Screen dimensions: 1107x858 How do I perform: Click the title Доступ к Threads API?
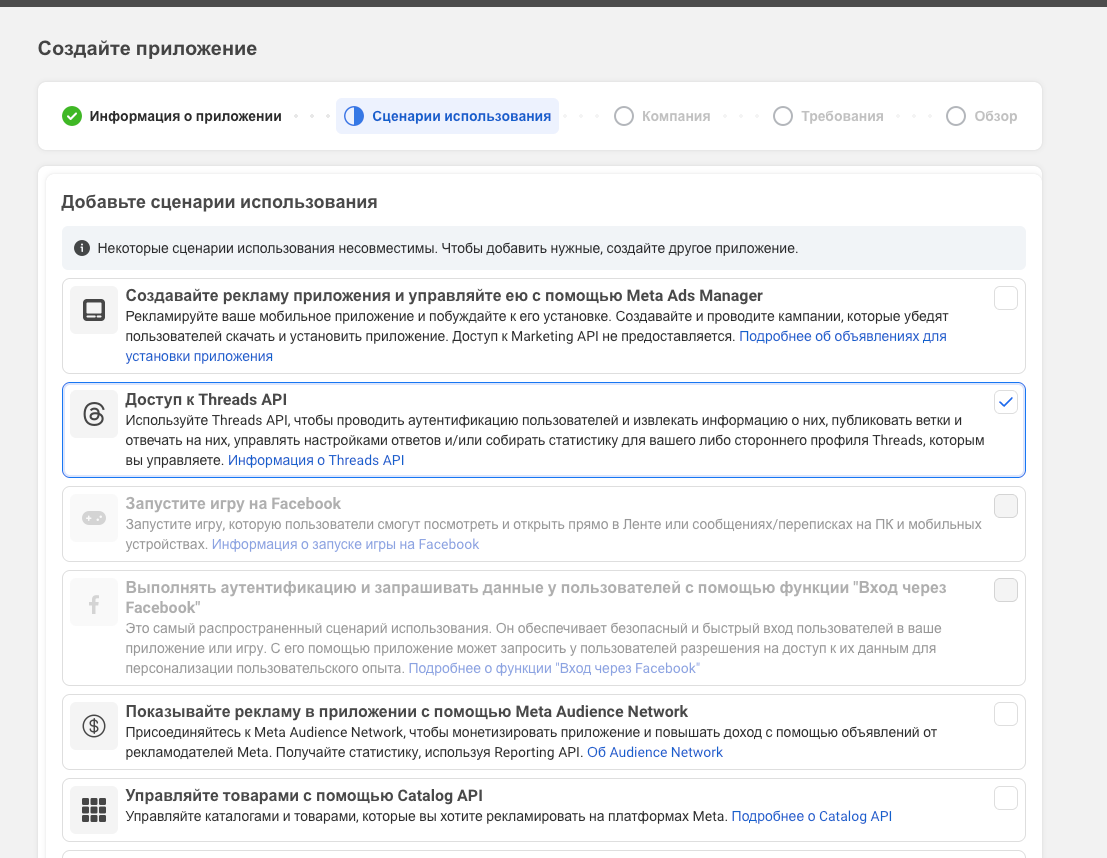pos(206,400)
